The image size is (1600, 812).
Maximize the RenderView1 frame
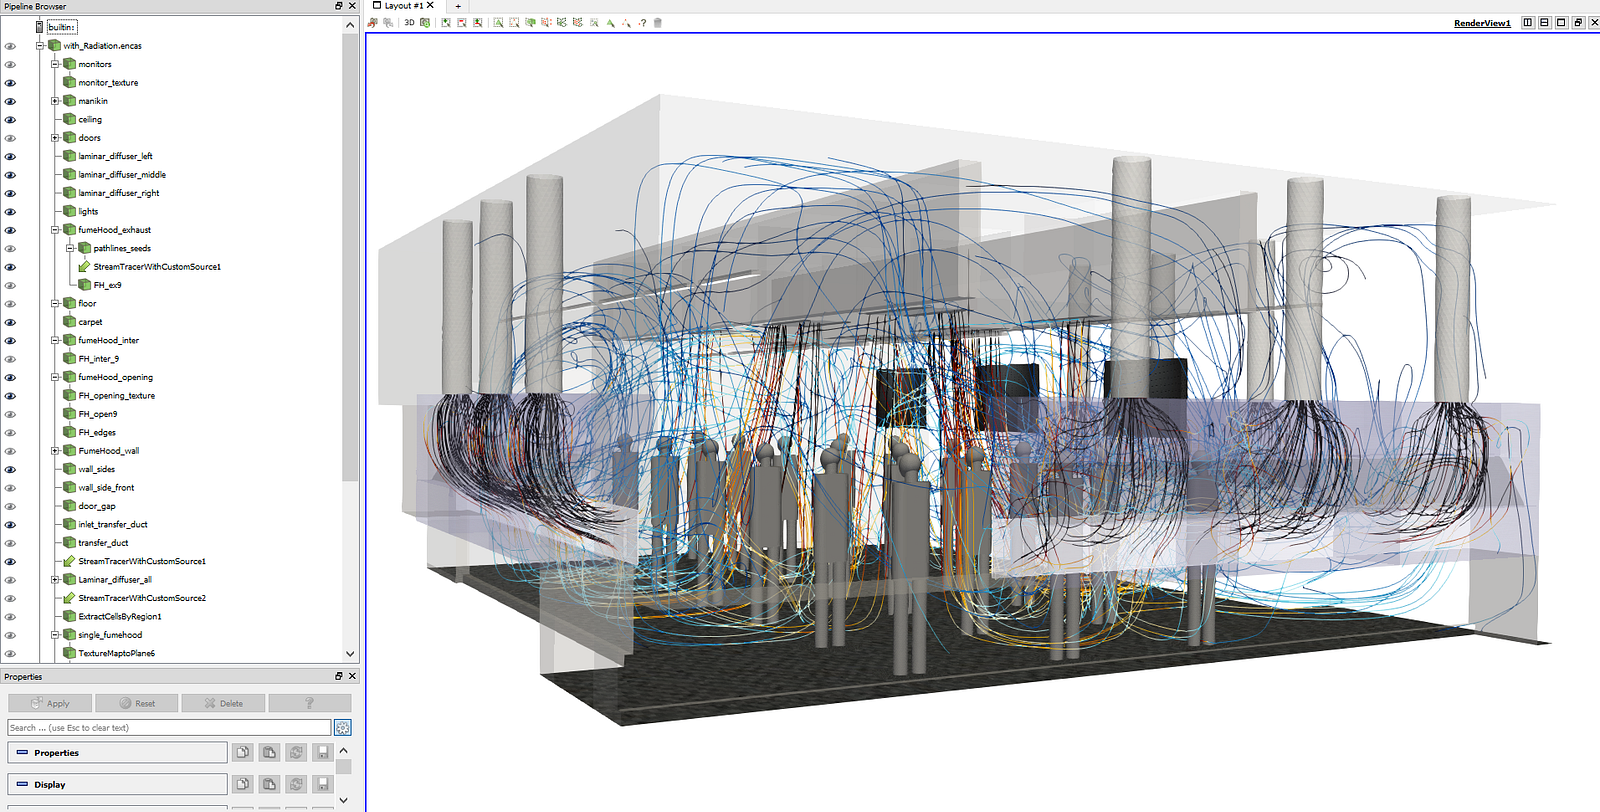pos(1561,22)
